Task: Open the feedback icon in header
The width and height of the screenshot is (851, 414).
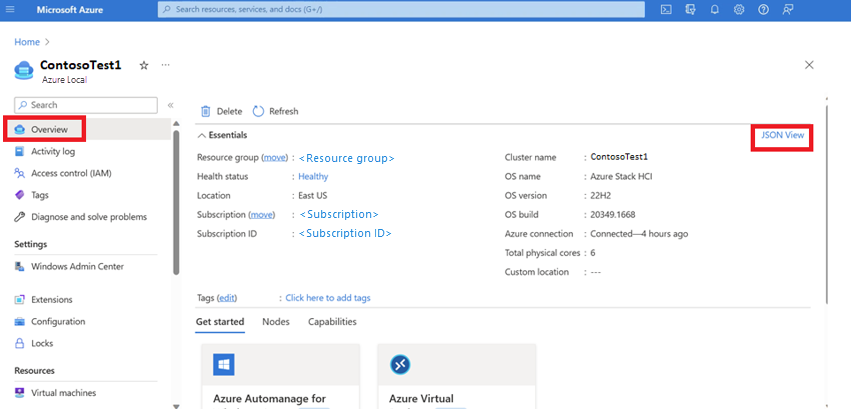Action: (788, 9)
